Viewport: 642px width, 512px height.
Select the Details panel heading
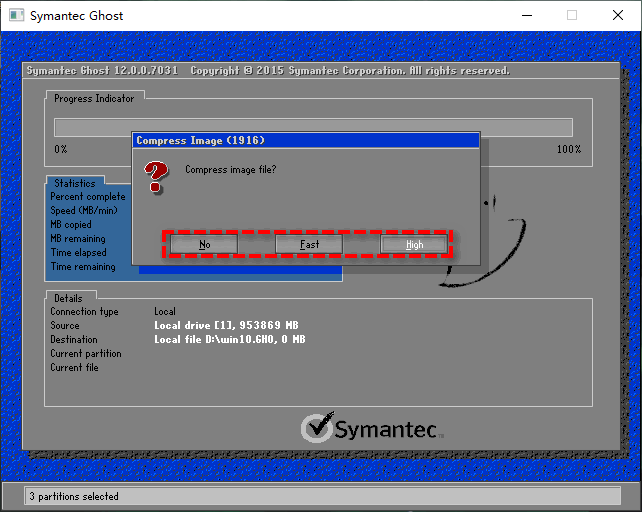[69, 298]
